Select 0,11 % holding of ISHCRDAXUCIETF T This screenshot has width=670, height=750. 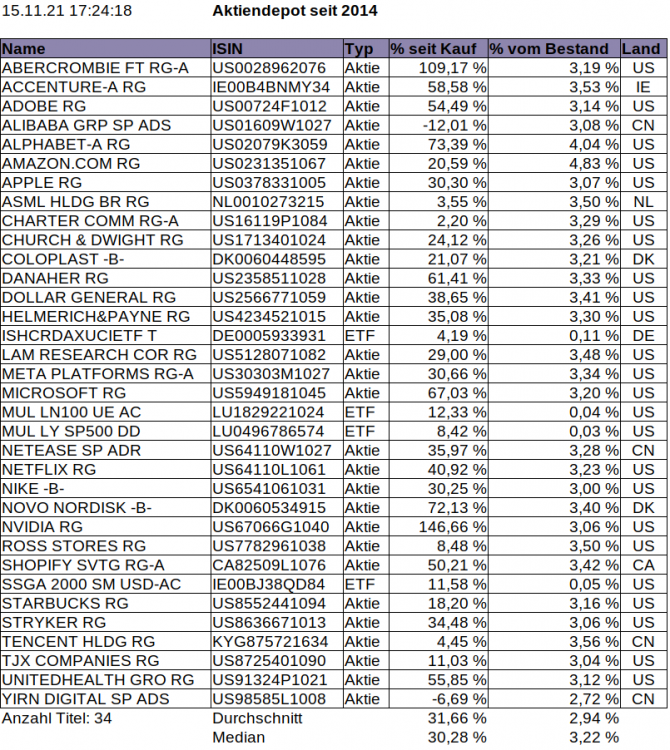(x=554, y=336)
